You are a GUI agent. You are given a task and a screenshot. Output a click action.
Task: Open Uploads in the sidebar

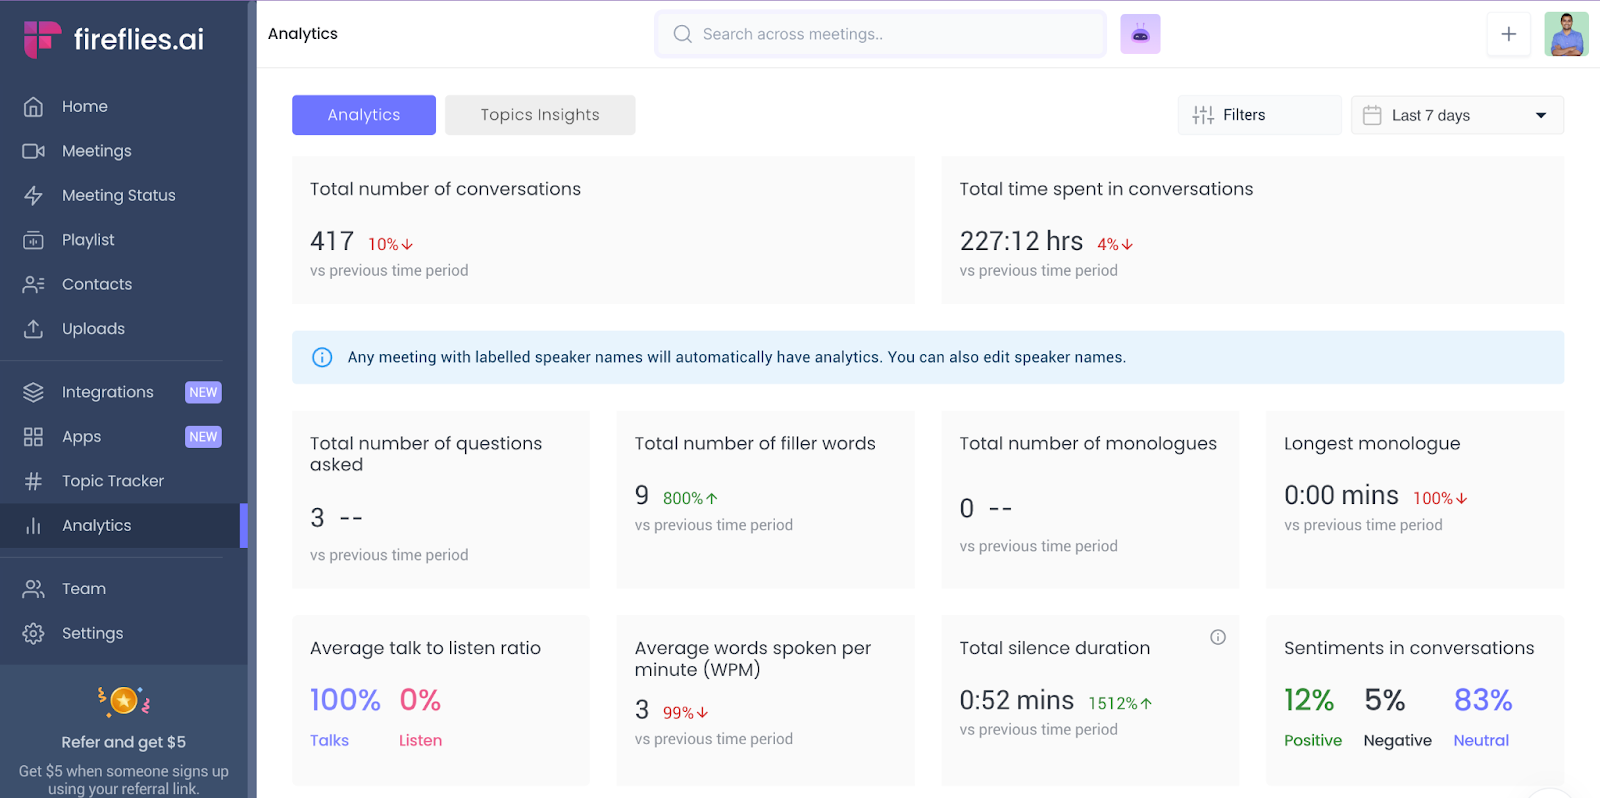pos(93,329)
